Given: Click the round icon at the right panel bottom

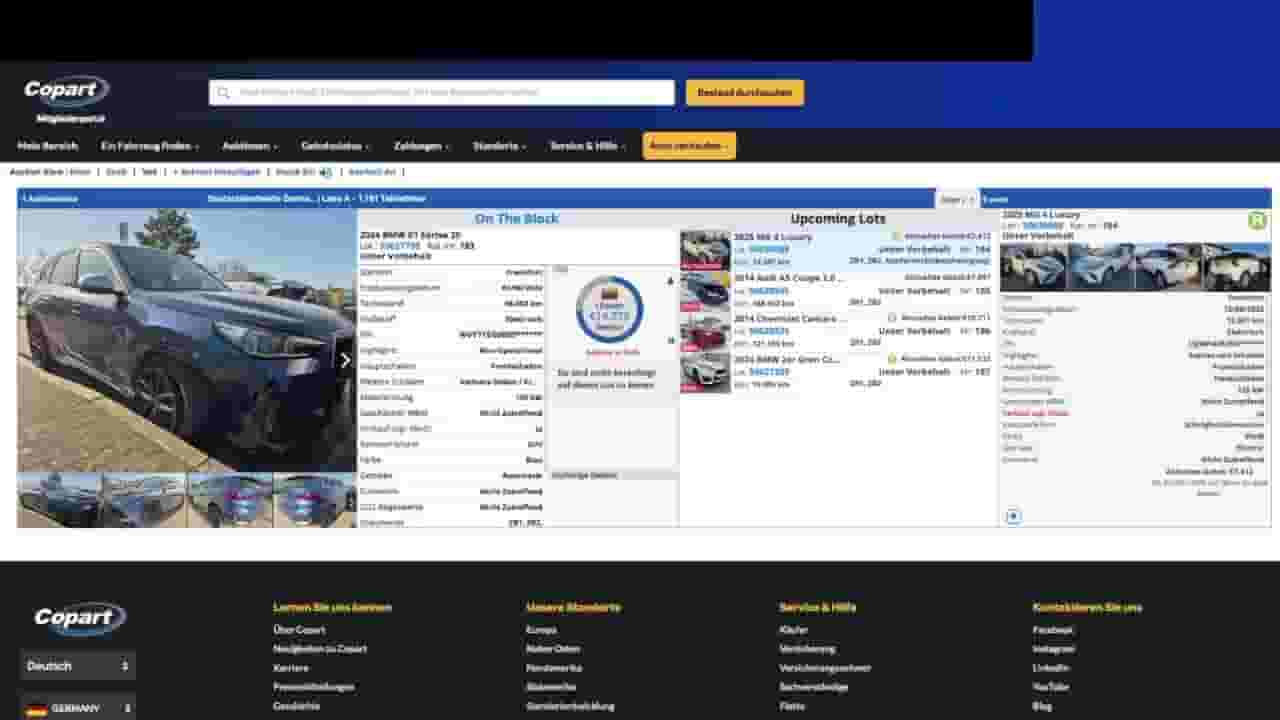Looking at the screenshot, I should pyautogui.click(x=1013, y=516).
